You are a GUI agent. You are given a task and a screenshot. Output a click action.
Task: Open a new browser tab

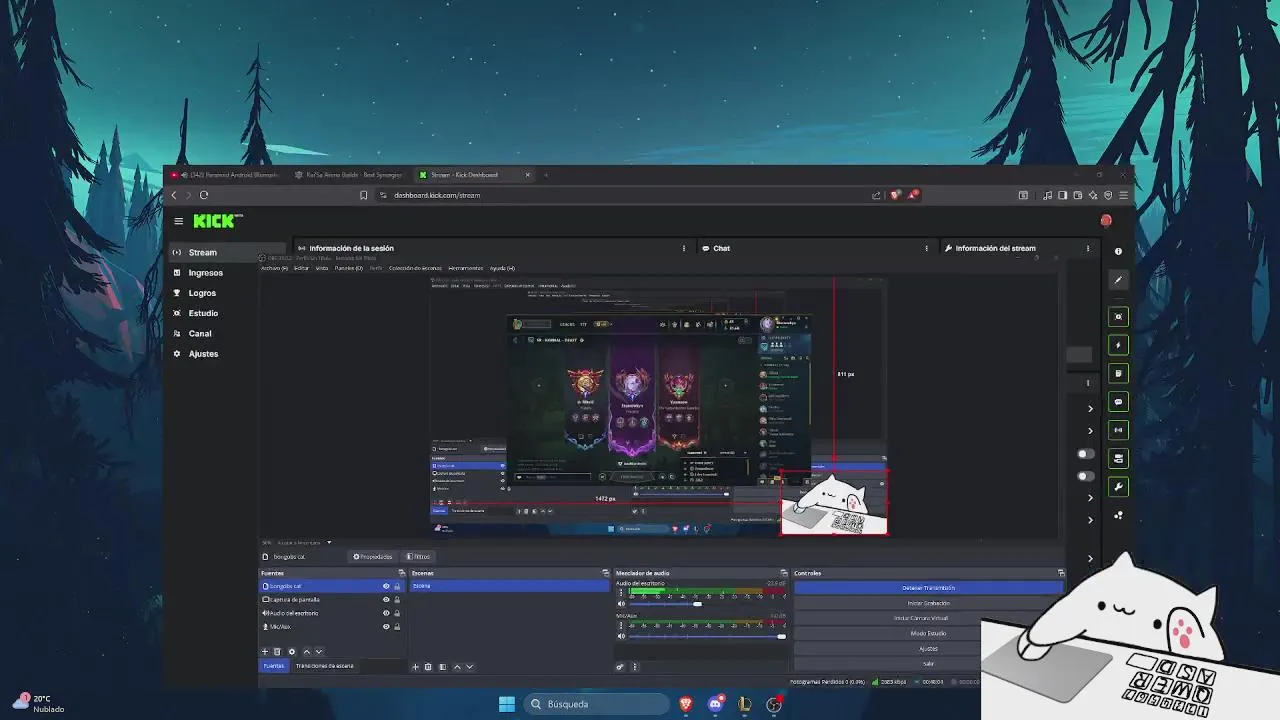point(546,175)
